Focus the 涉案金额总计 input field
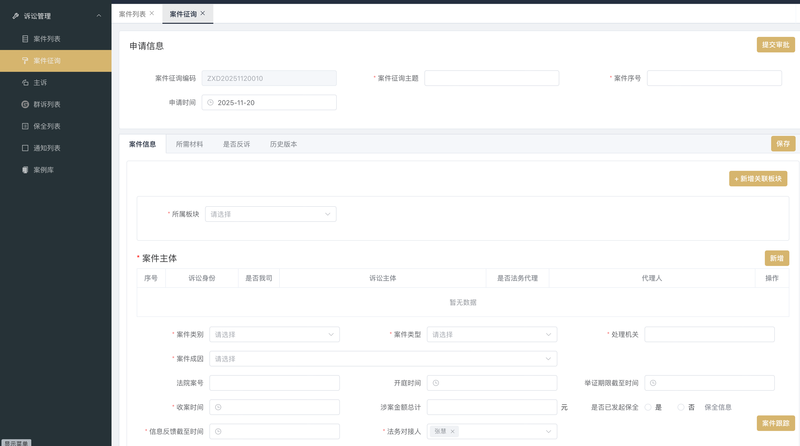The image size is (800, 446). click(492, 407)
